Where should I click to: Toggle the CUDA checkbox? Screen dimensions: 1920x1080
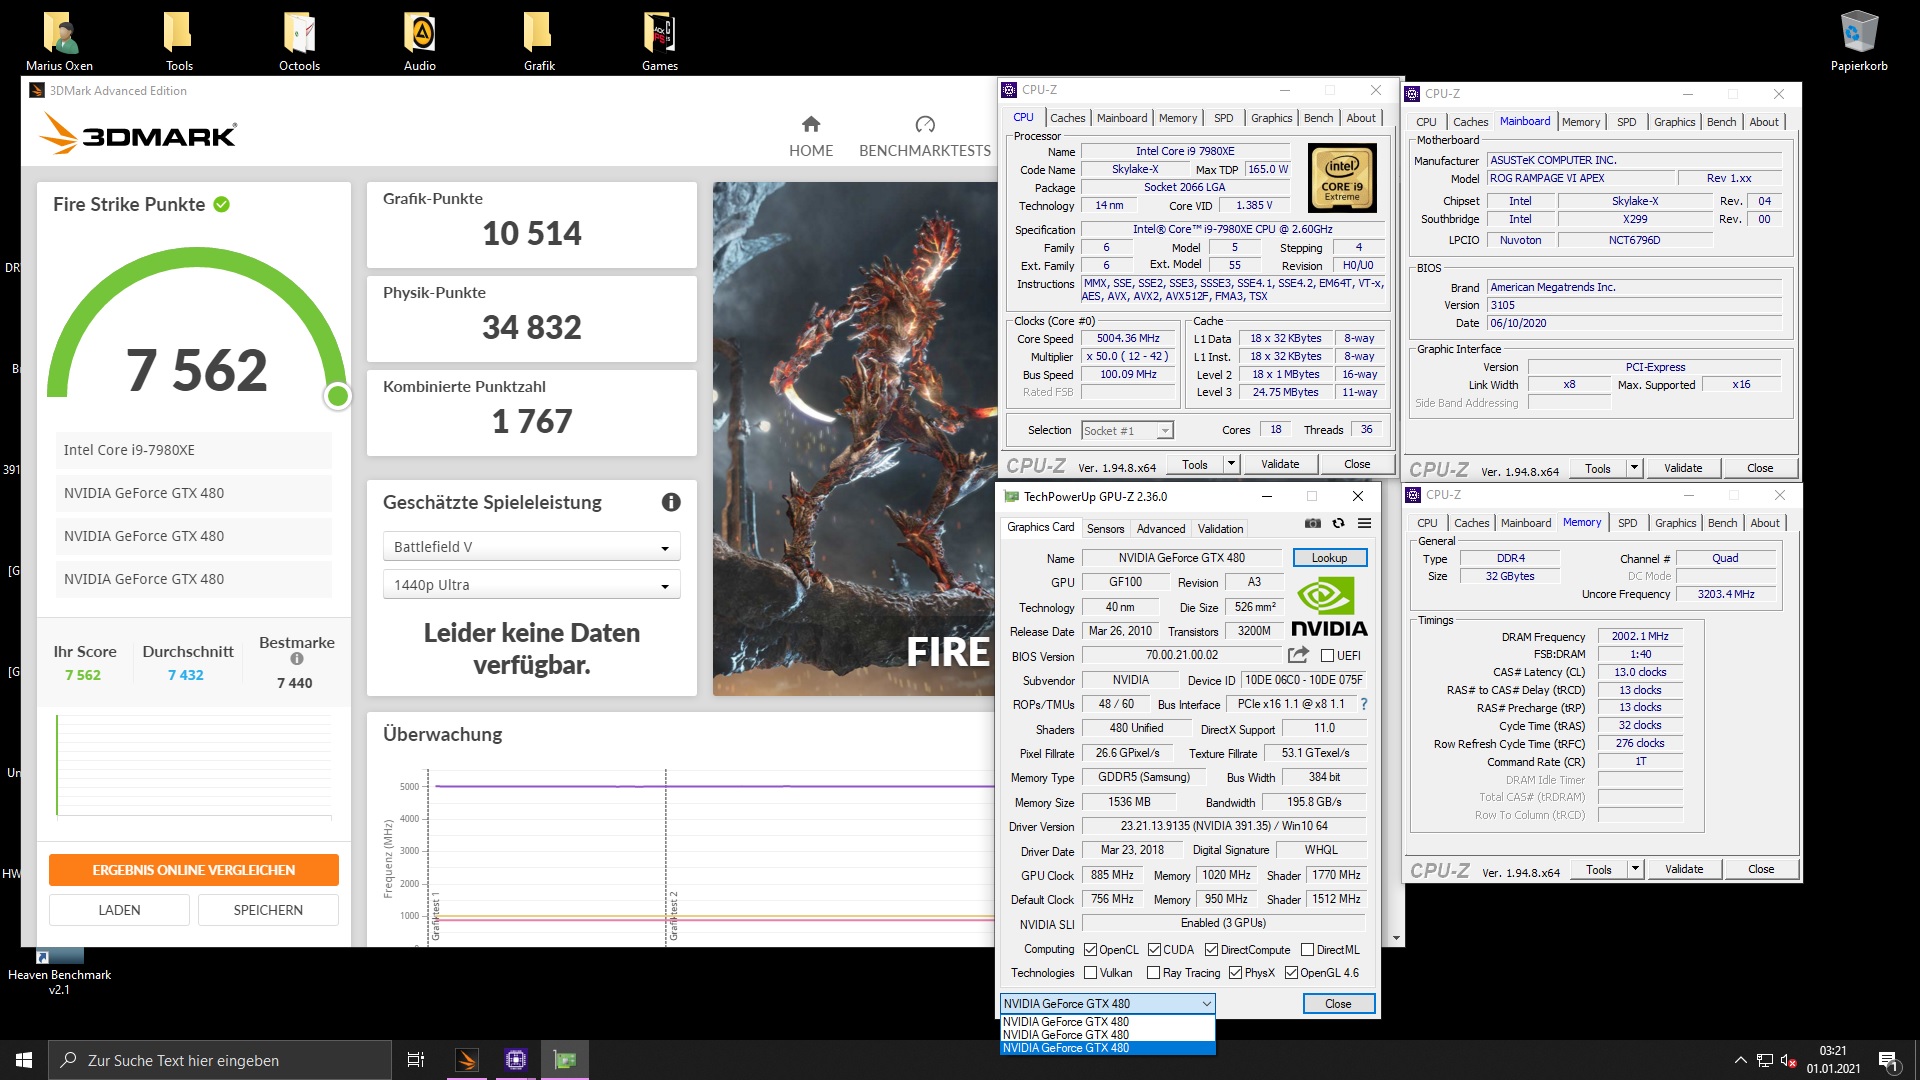pos(1154,950)
